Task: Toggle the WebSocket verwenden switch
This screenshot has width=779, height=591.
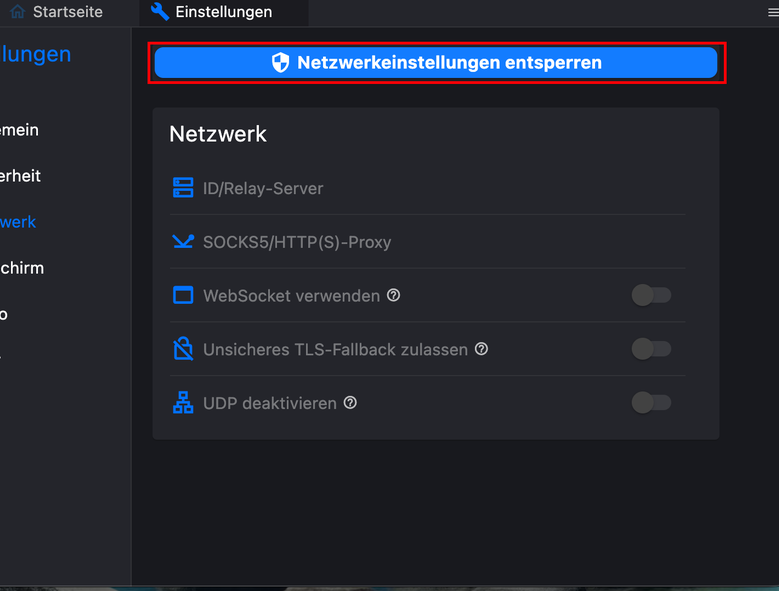Action: [x=651, y=295]
